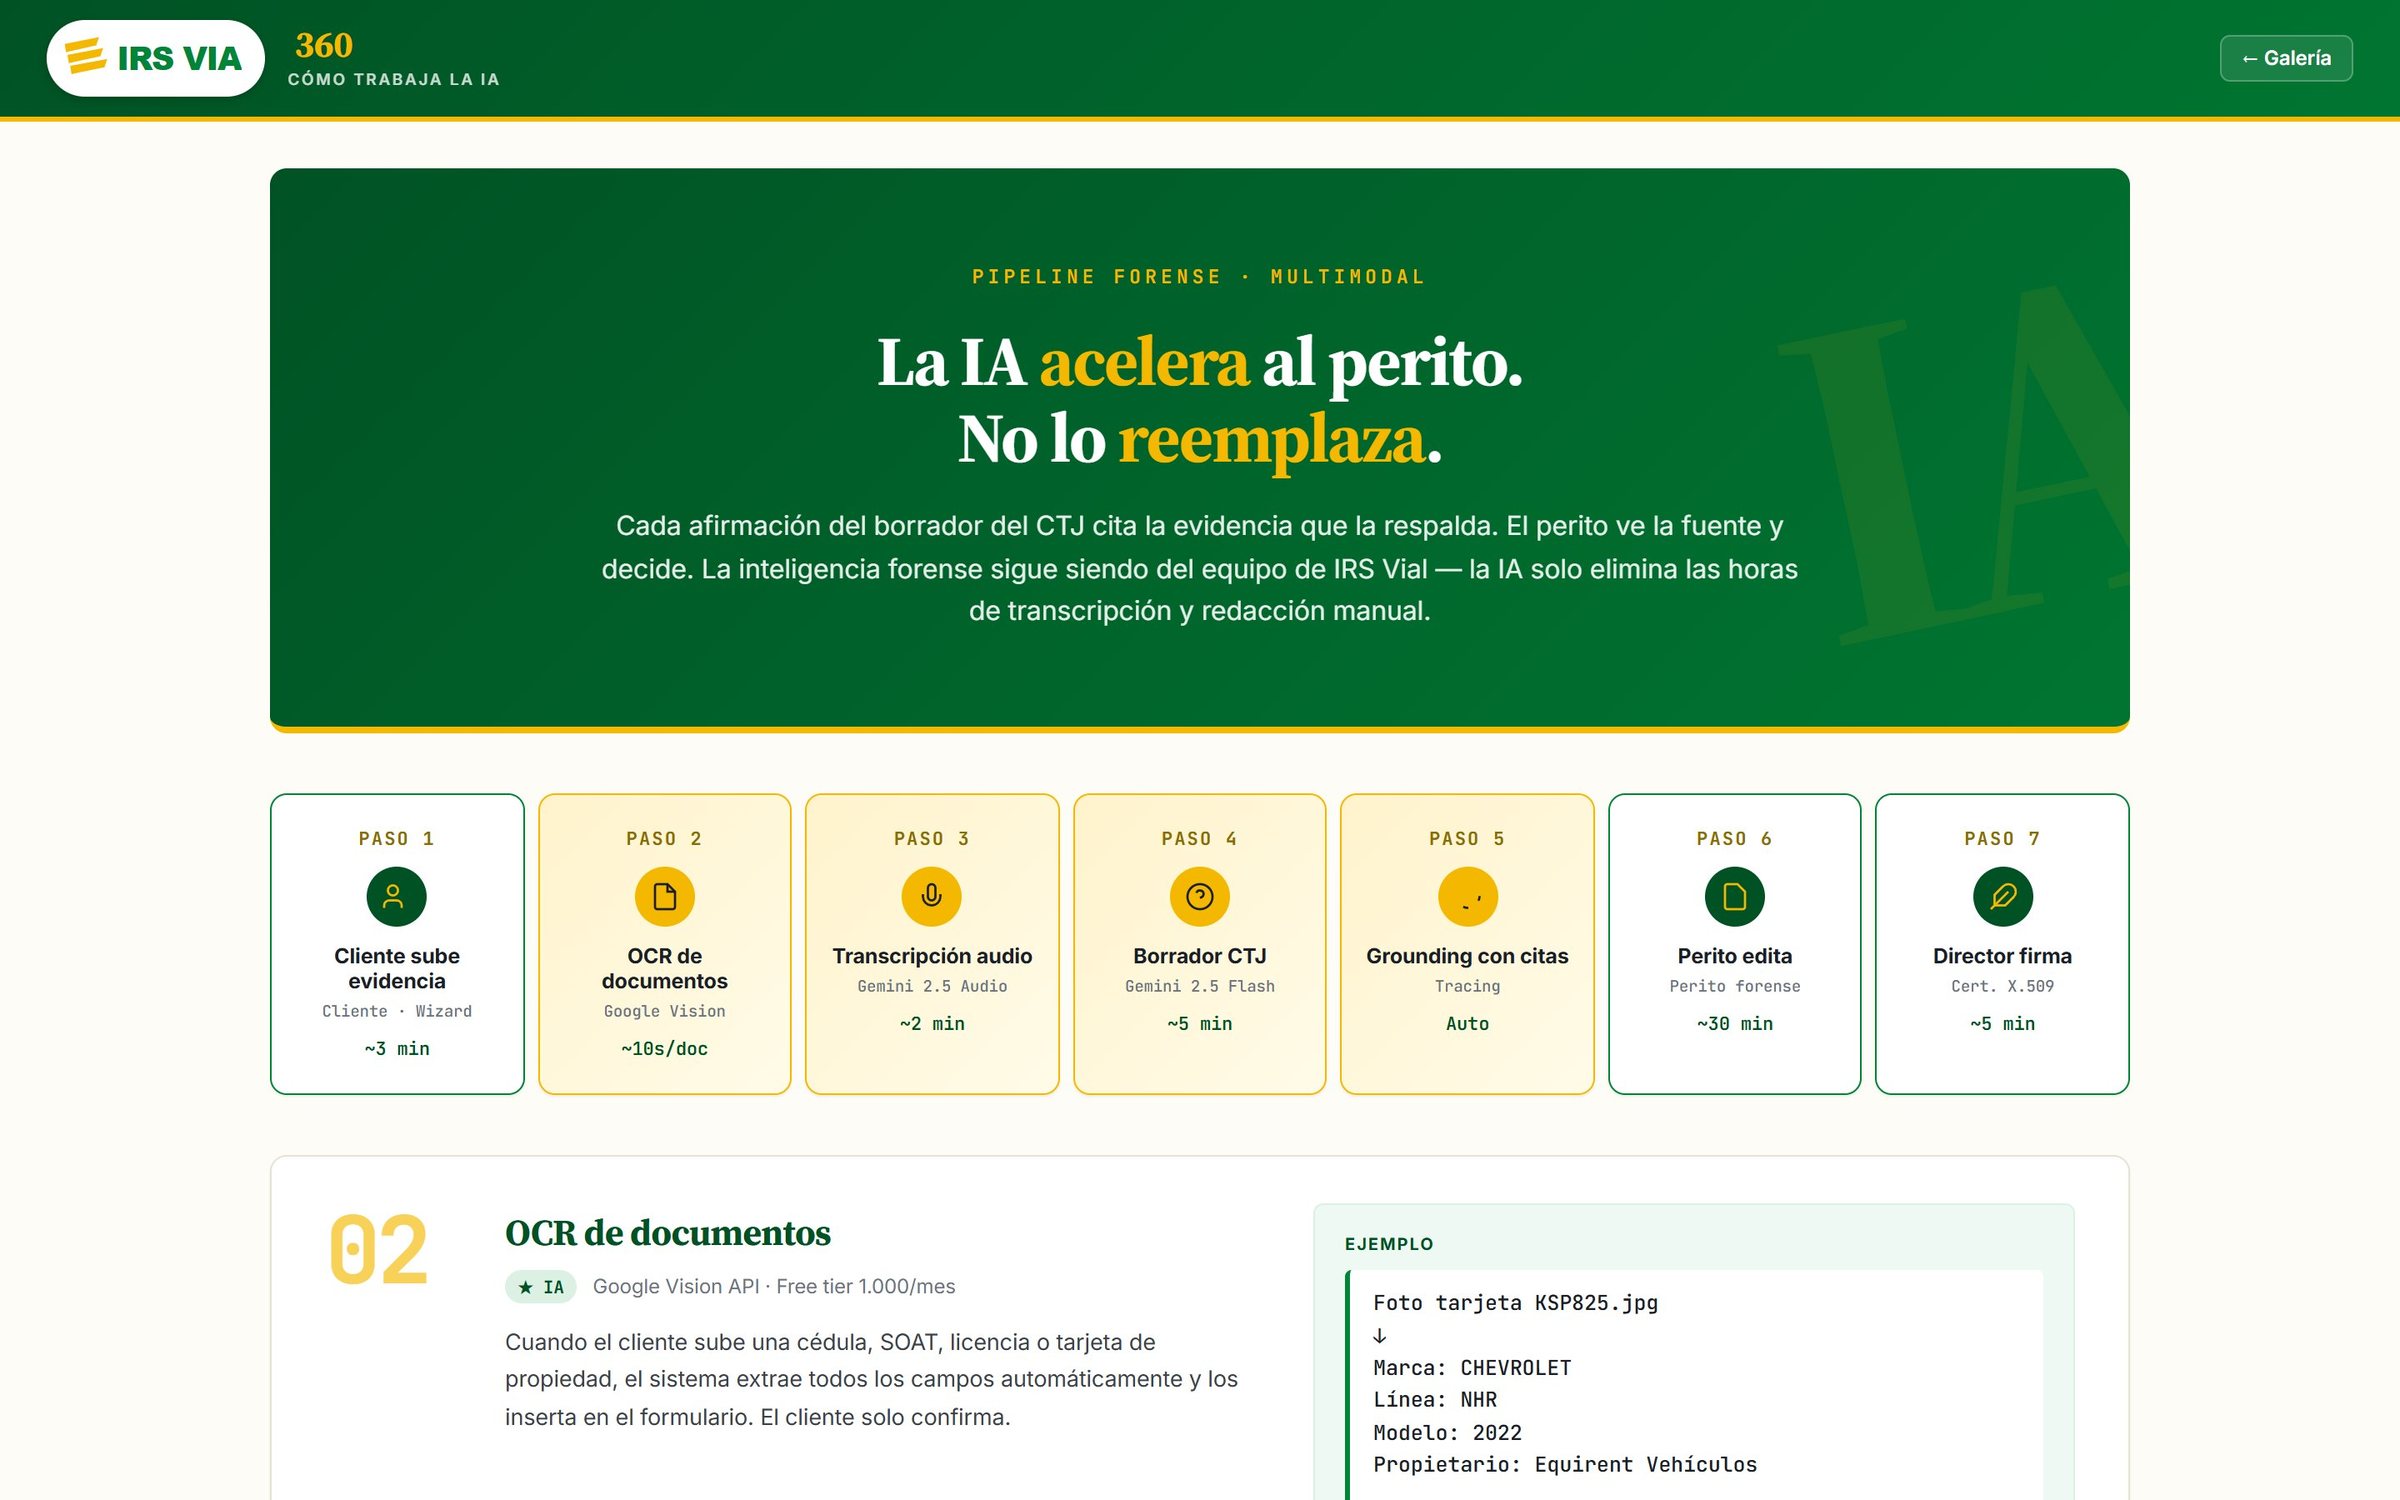
Task: Click the Línea: NHR line
Action: [1435, 1400]
